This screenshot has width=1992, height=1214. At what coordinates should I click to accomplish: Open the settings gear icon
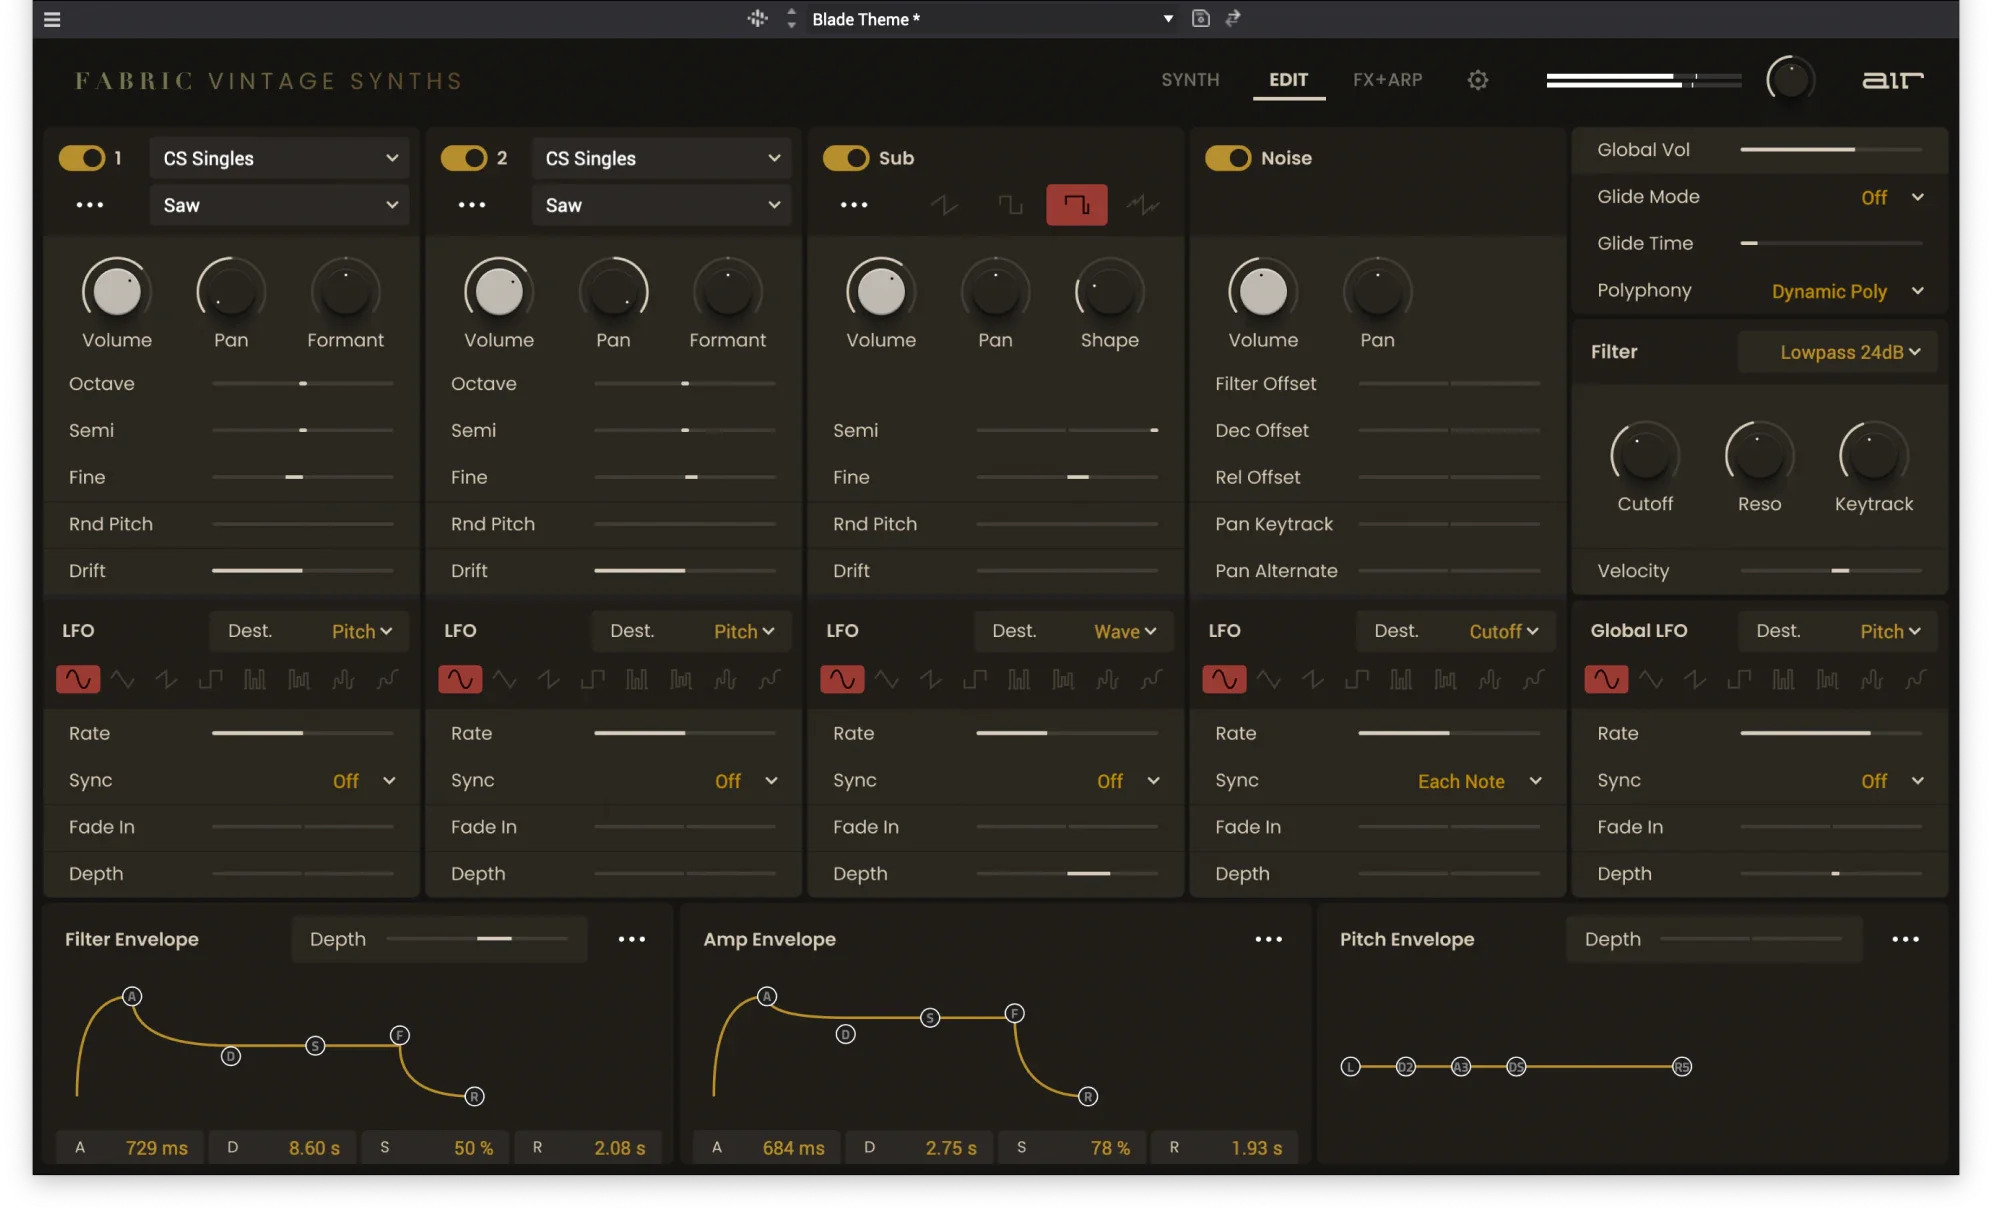pos(1477,80)
